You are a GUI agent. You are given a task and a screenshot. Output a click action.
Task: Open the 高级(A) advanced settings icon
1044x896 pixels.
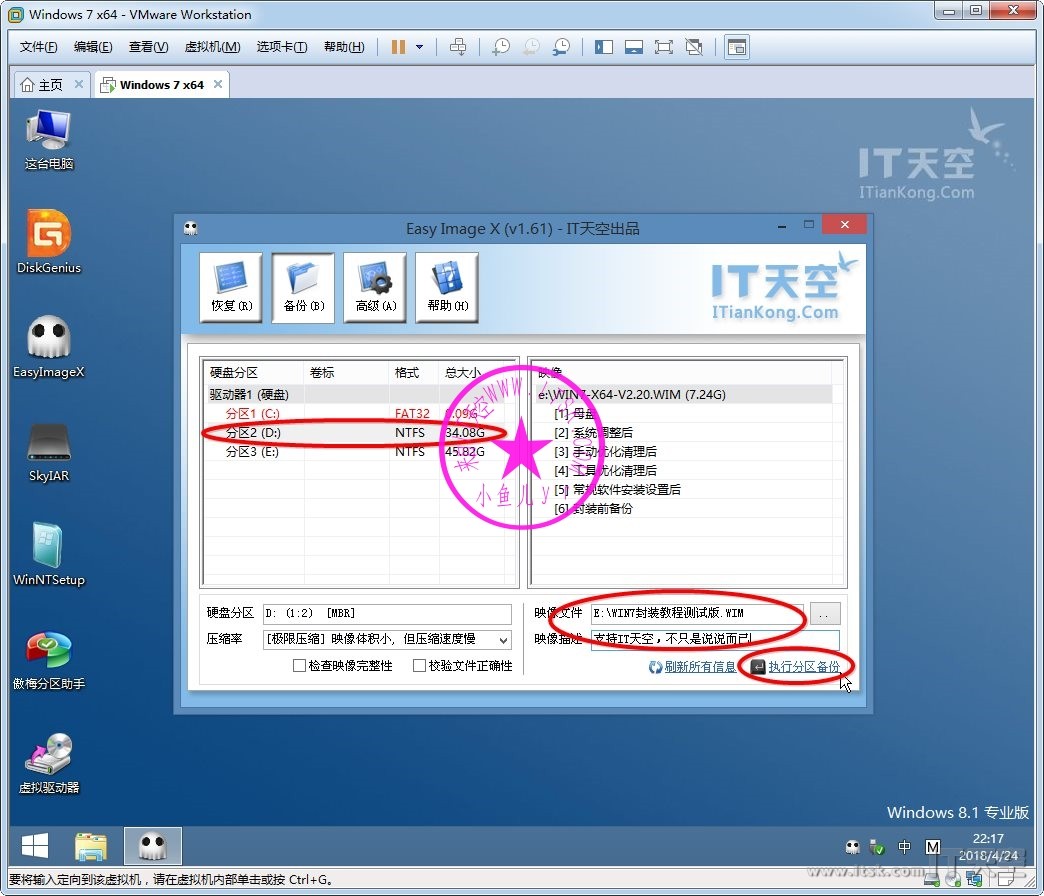[x=375, y=286]
